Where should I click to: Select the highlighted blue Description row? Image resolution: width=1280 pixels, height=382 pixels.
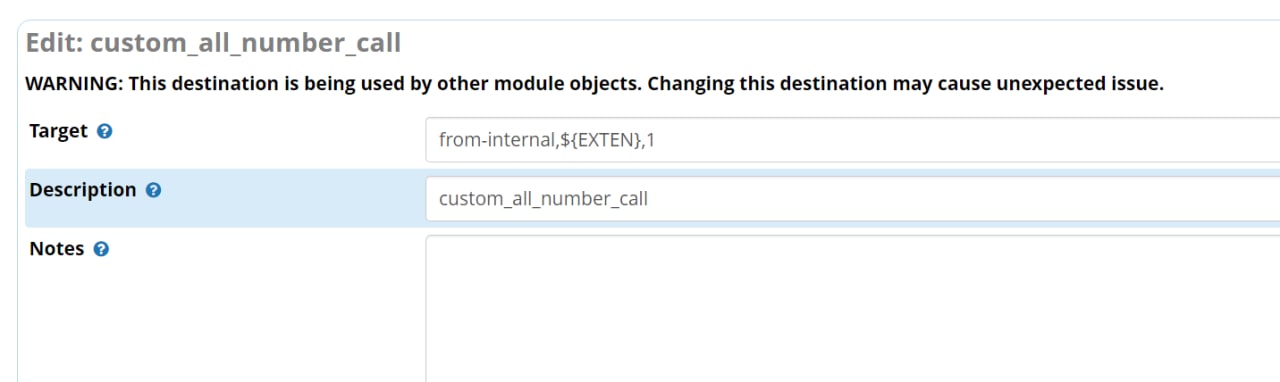coord(652,198)
